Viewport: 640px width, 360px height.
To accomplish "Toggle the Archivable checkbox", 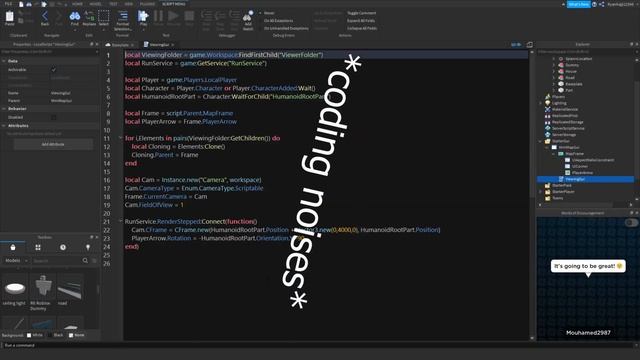I will 53,70.
